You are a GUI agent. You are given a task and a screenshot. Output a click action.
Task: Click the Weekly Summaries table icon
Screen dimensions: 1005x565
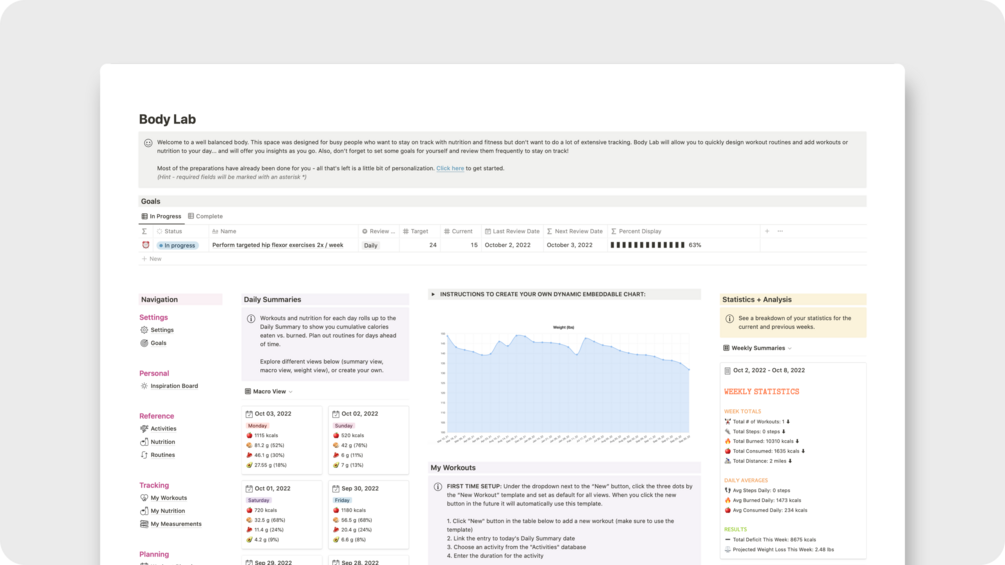coord(726,348)
